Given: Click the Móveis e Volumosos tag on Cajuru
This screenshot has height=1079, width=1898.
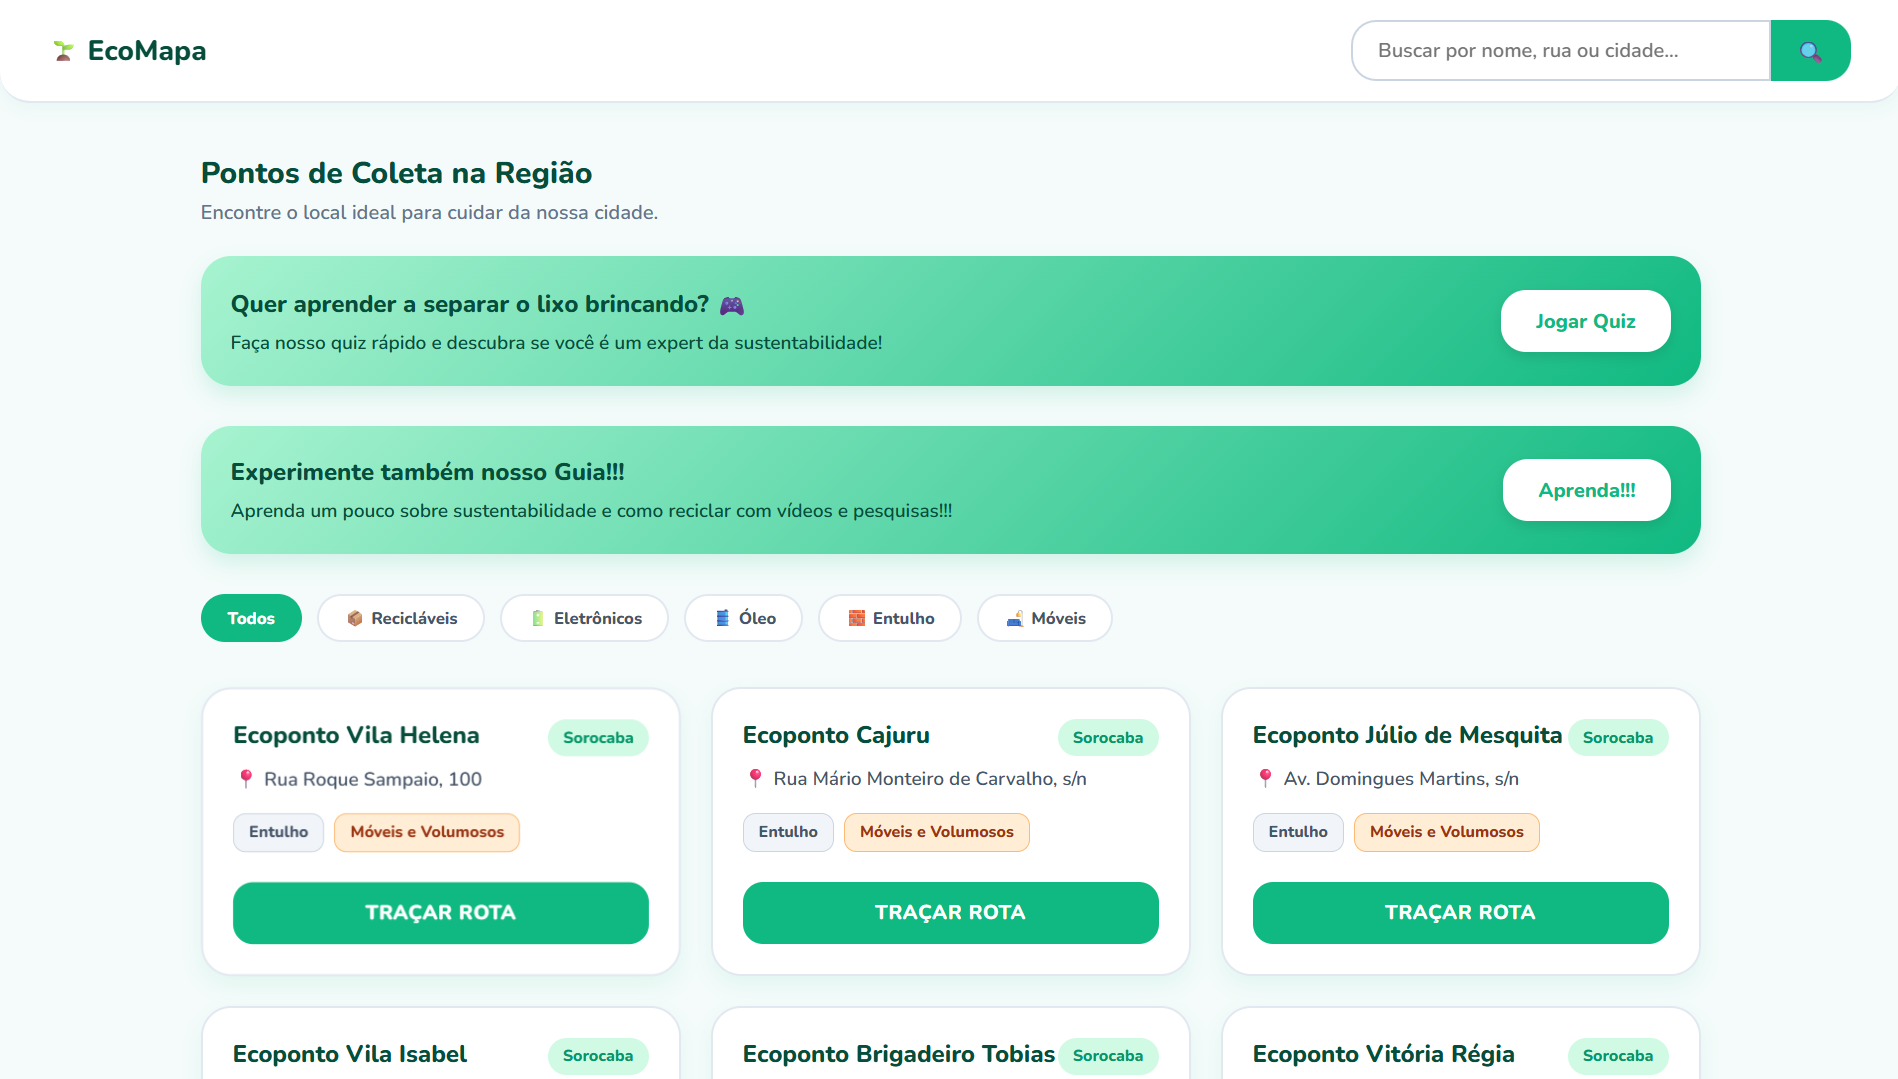Looking at the screenshot, I should coord(937,832).
